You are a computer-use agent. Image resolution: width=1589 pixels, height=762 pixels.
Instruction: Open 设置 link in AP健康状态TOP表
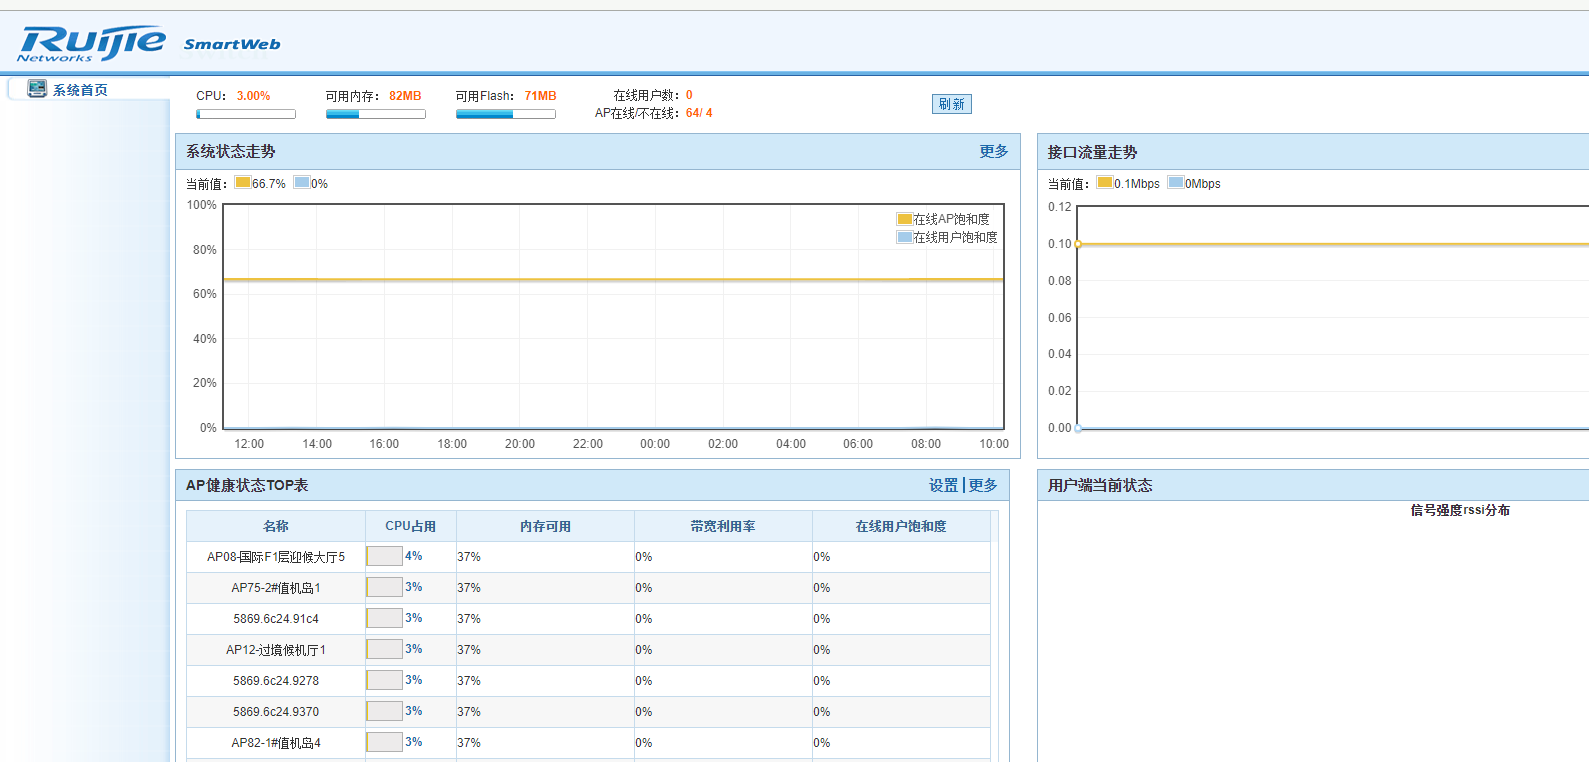(942, 486)
